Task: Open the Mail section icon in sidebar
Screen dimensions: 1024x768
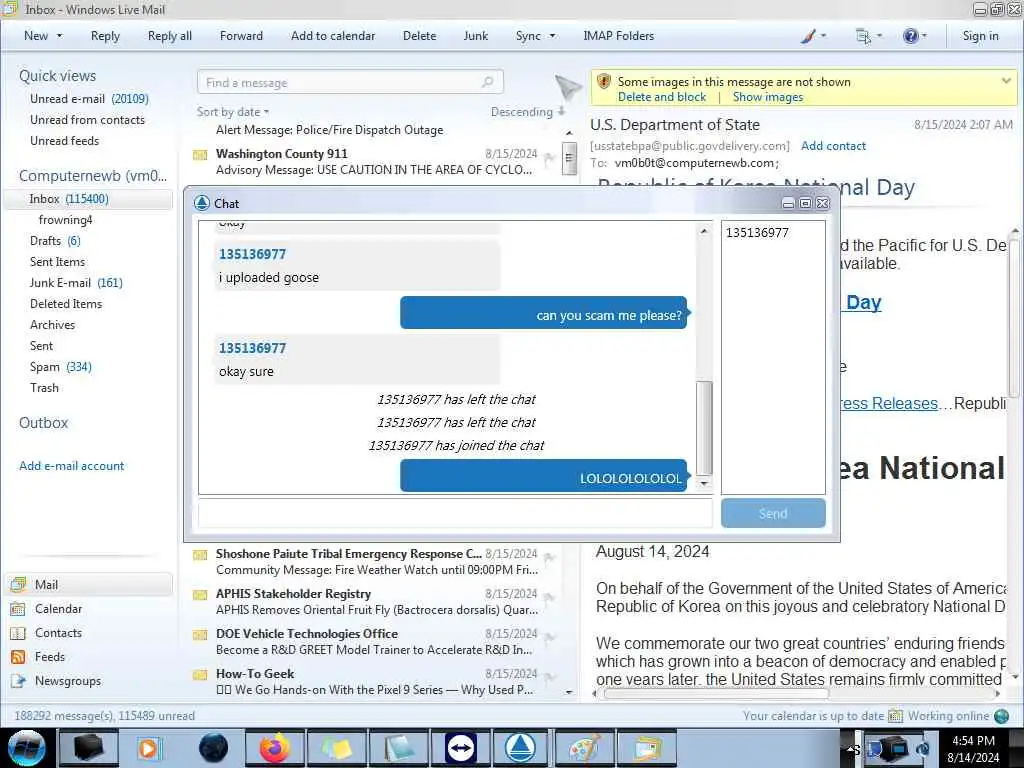Action: (18, 584)
